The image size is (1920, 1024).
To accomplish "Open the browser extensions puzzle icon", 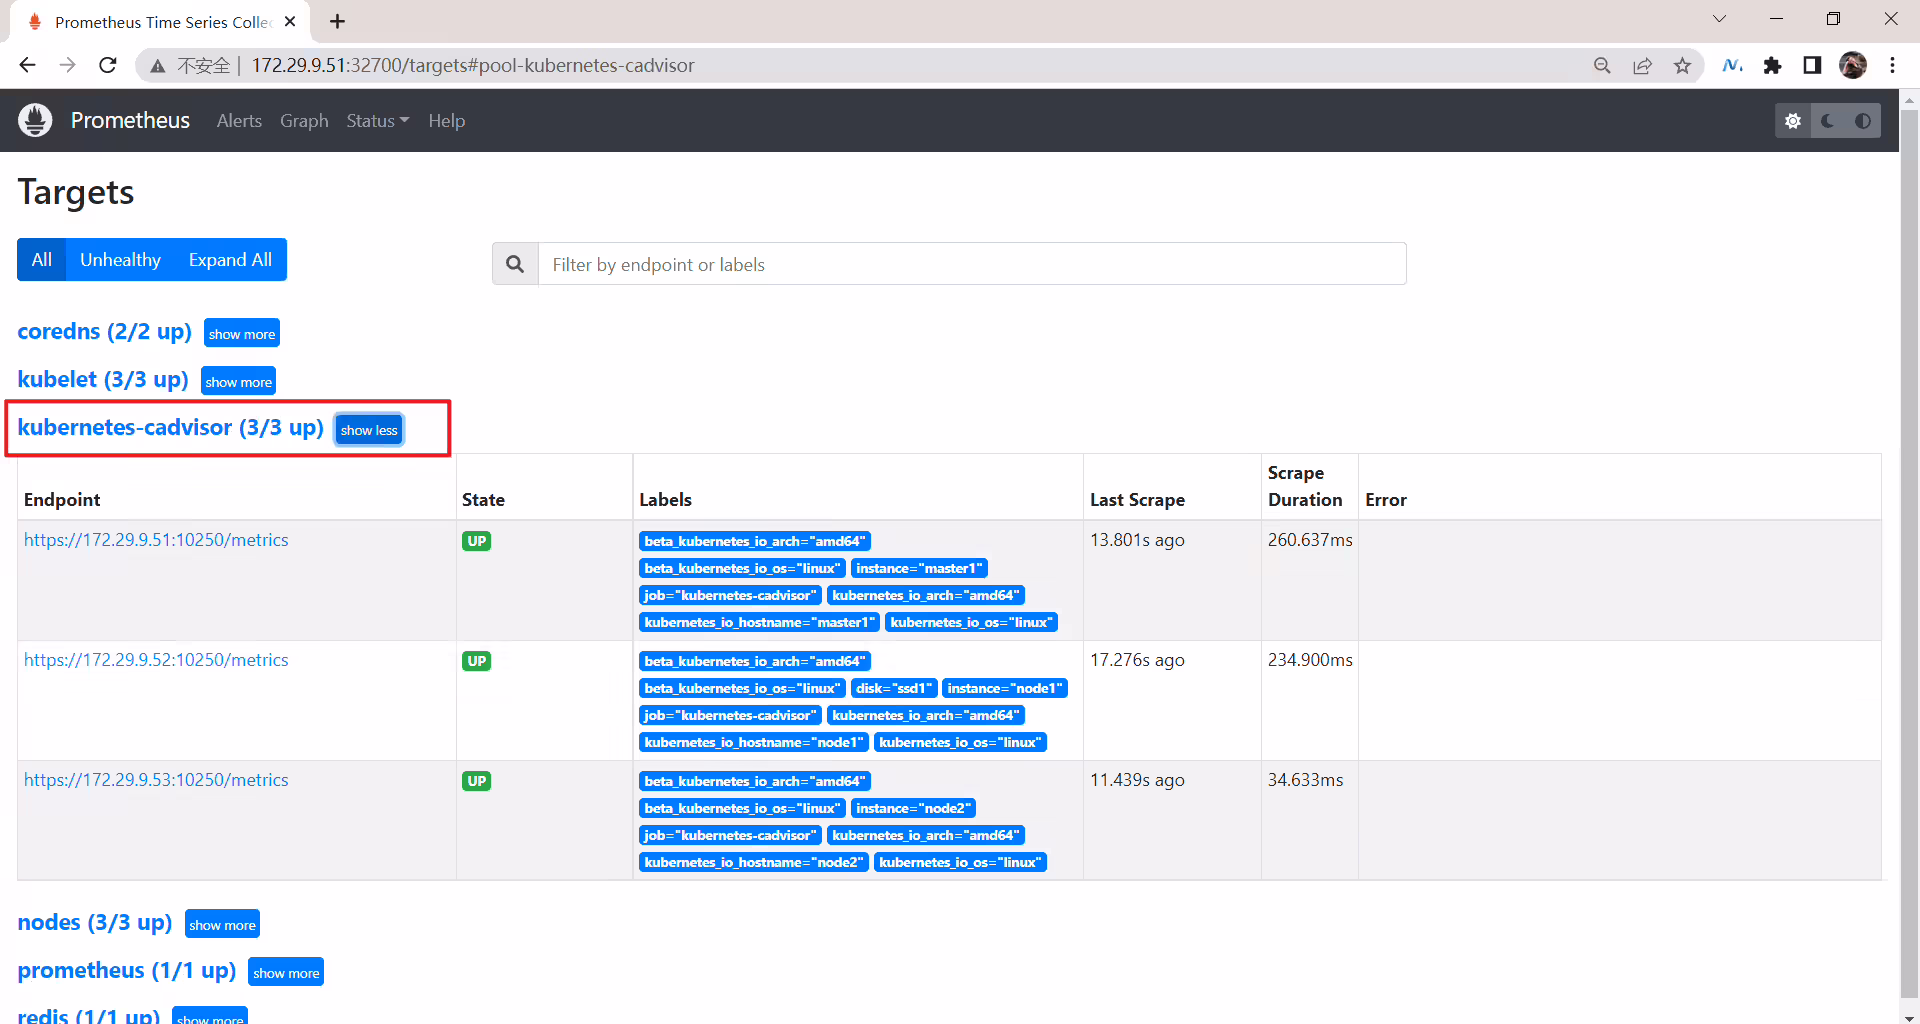I will coord(1773,66).
